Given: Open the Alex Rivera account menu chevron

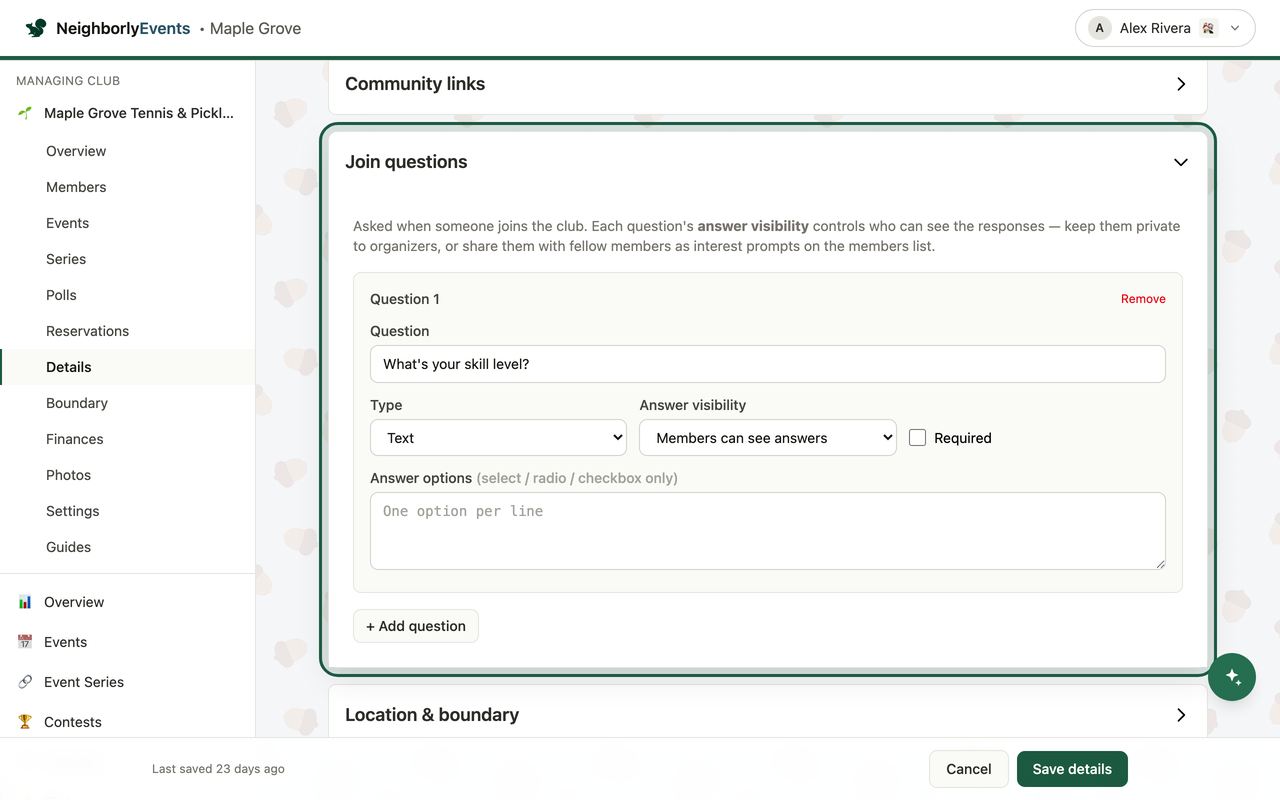Looking at the screenshot, I should pos(1235,28).
